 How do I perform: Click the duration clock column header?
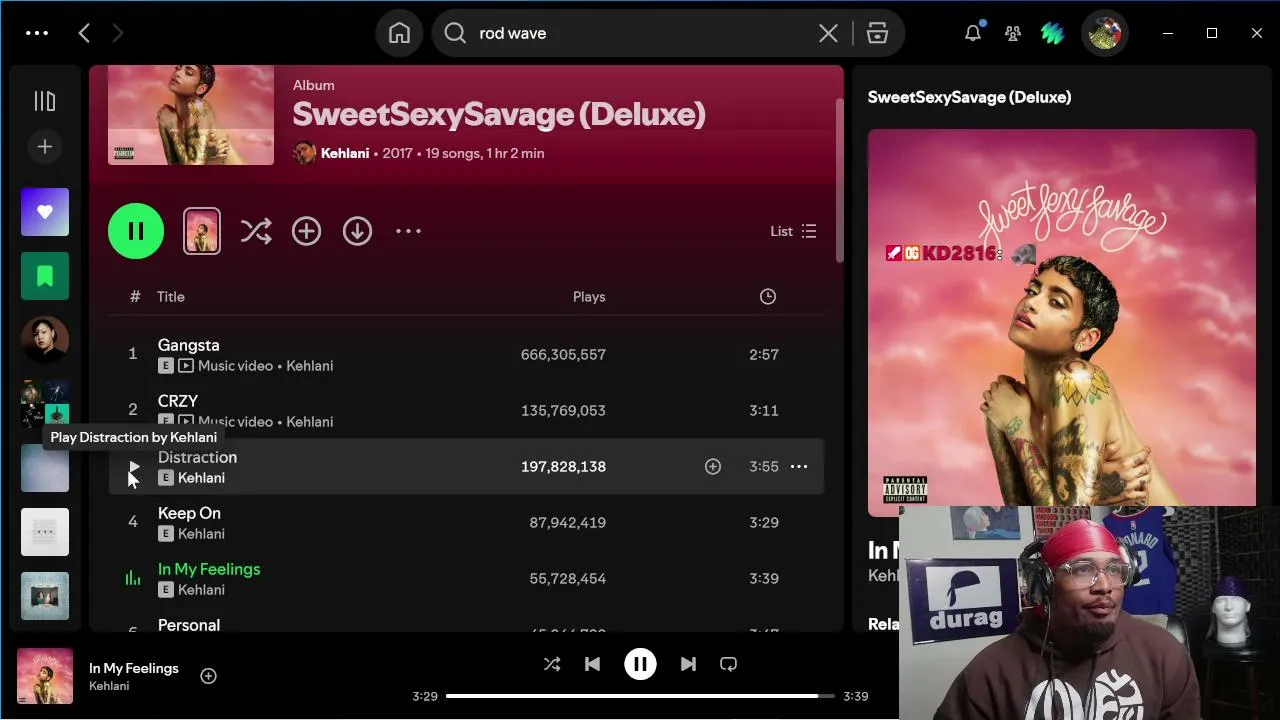[767, 296]
